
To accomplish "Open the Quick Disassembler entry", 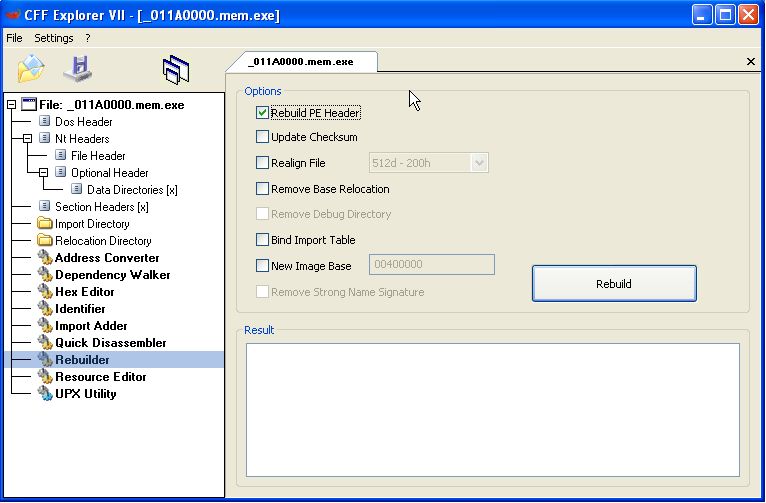I will pyautogui.click(x=110, y=343).
